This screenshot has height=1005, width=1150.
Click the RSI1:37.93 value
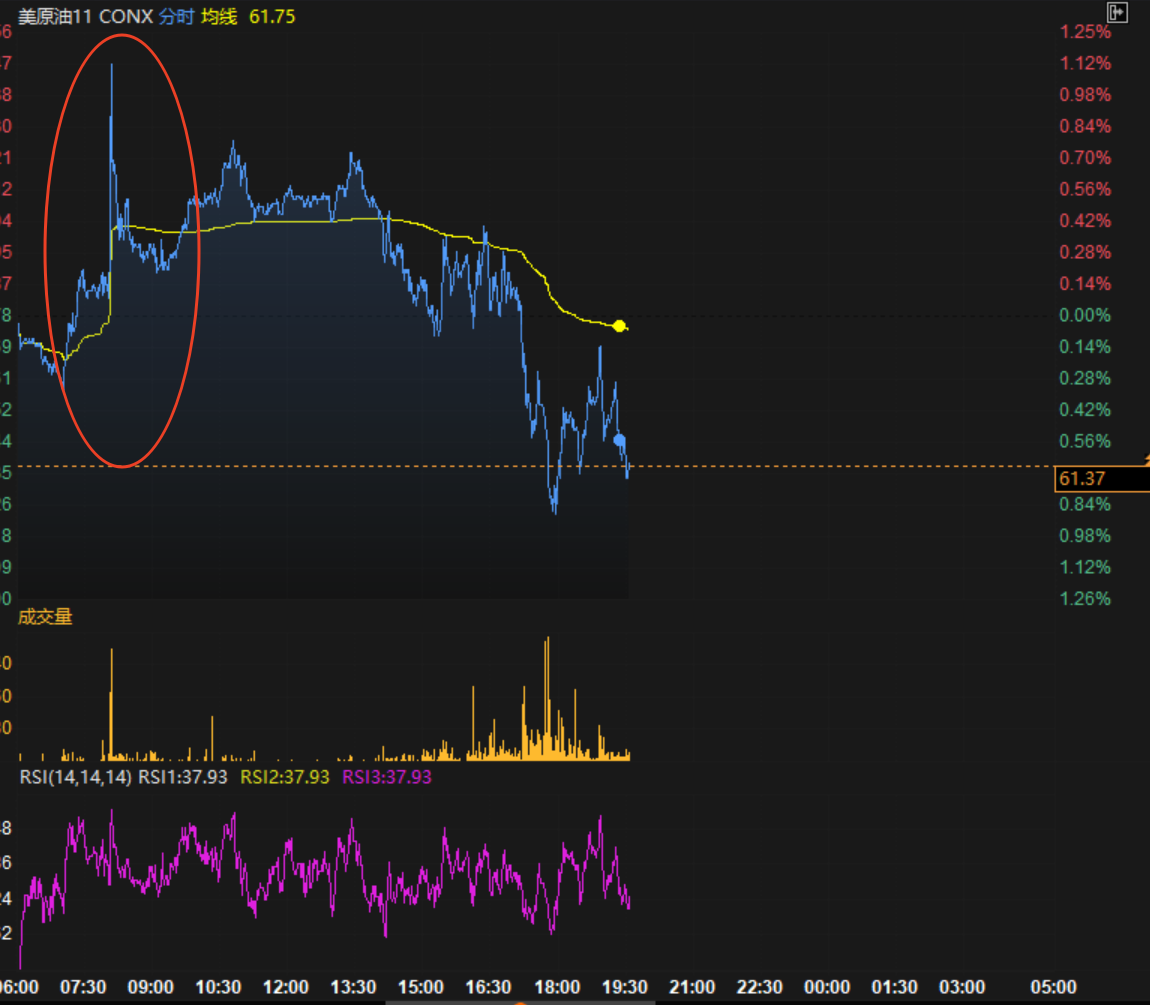tap(183, 777)
